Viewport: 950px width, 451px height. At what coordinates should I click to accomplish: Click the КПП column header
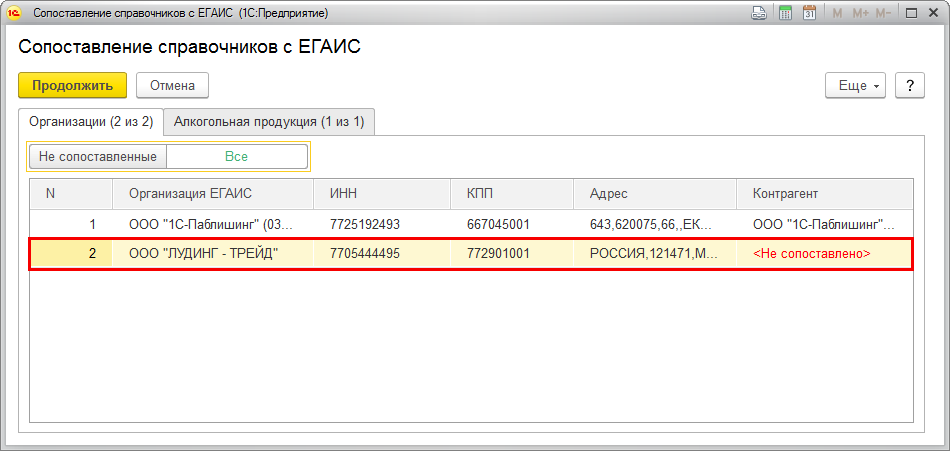[512, 194]
